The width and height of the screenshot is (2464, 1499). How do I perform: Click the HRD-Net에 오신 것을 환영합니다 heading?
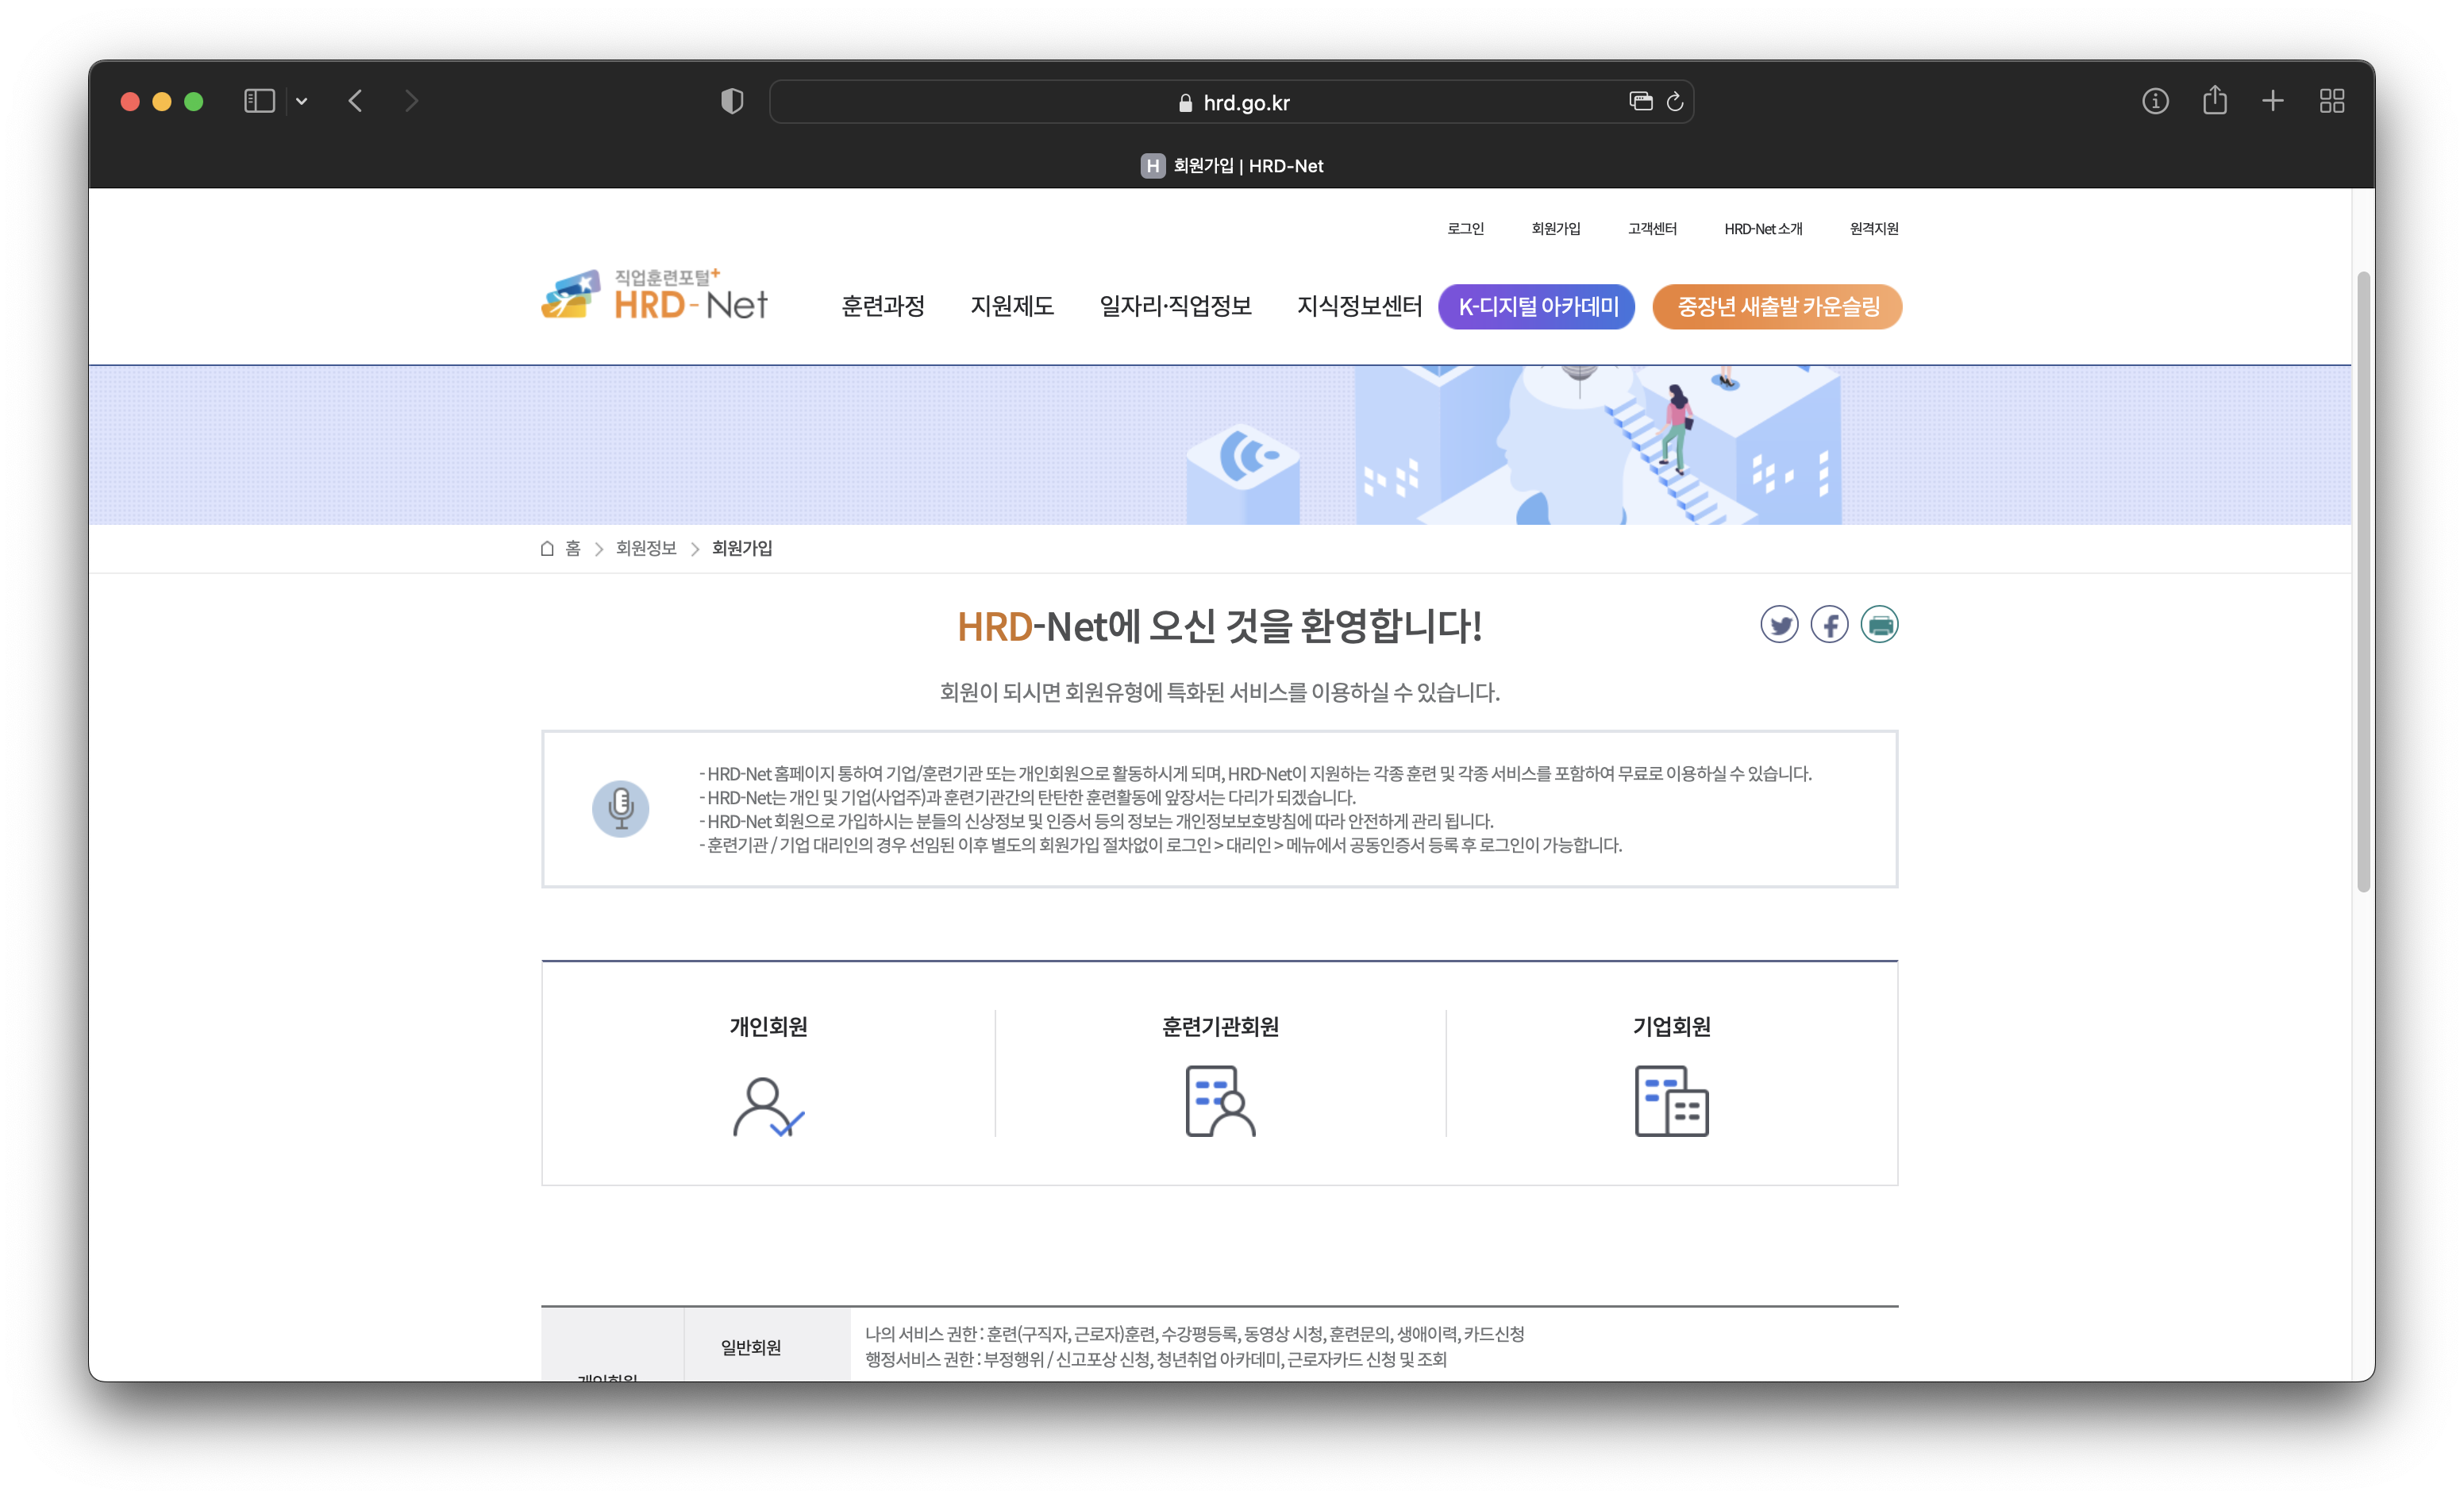tap(1219, 626)
